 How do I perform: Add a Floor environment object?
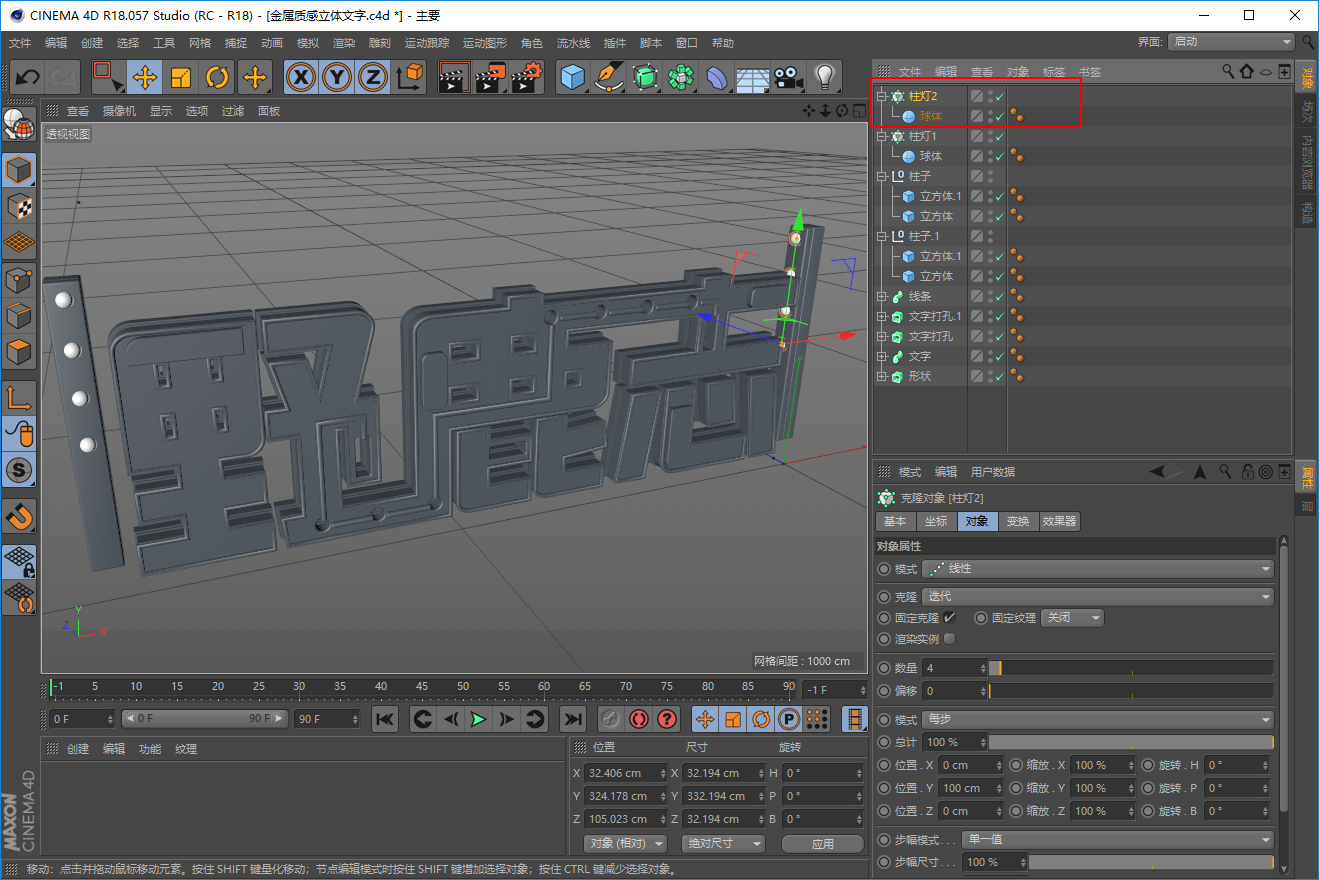(x=753, y=77)
